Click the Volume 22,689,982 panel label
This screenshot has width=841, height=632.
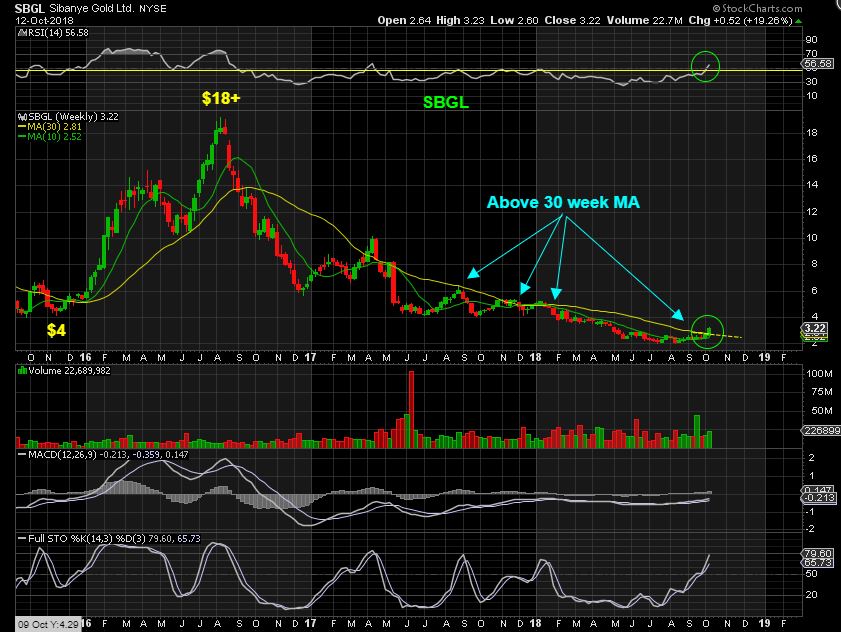point(69,371)
